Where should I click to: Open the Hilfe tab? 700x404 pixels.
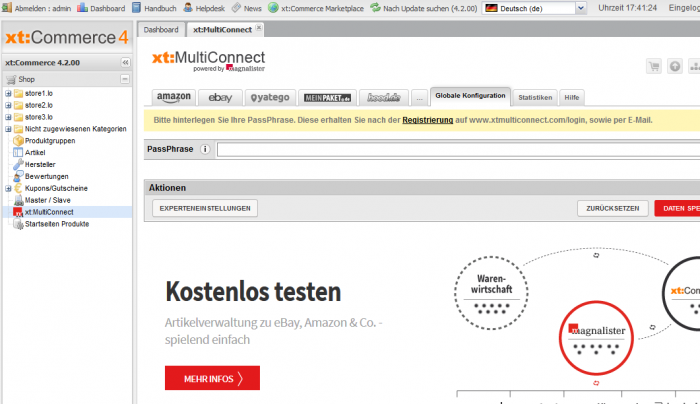pos(571,97)
